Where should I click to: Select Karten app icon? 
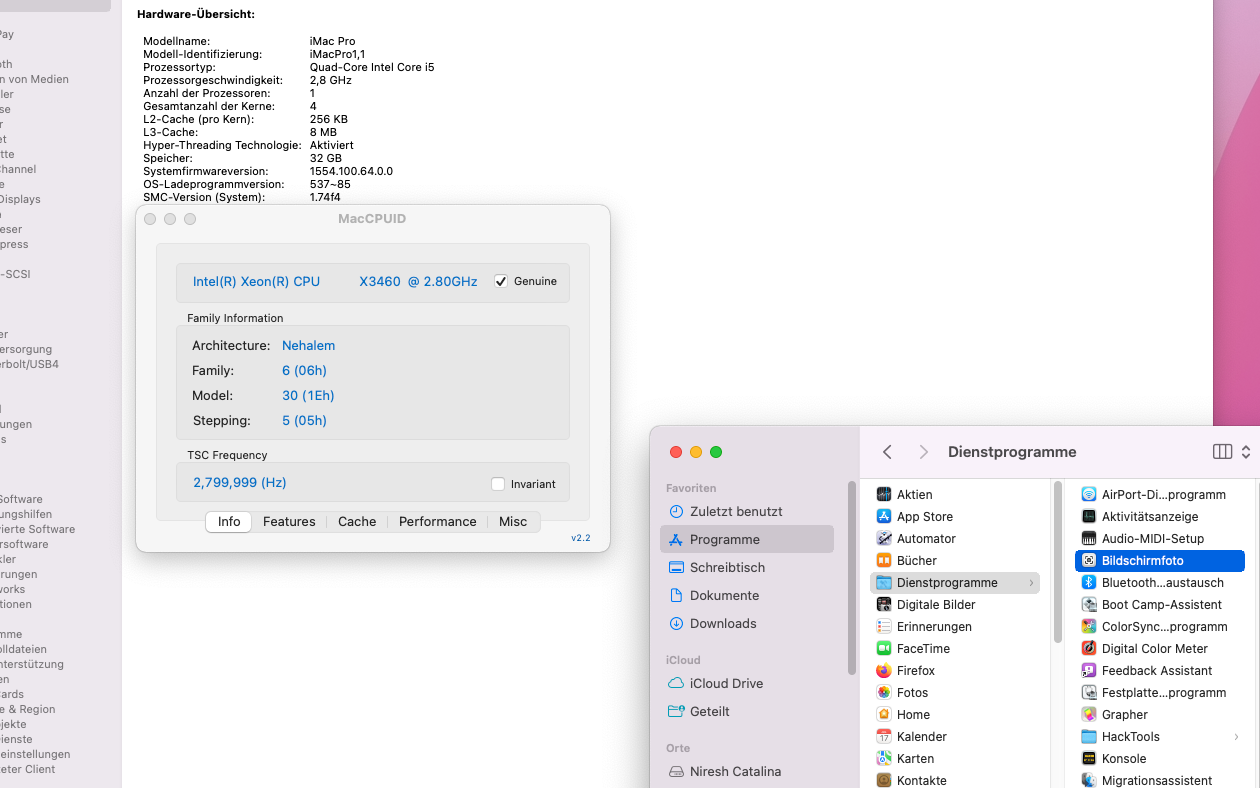[x=884, y=759]
